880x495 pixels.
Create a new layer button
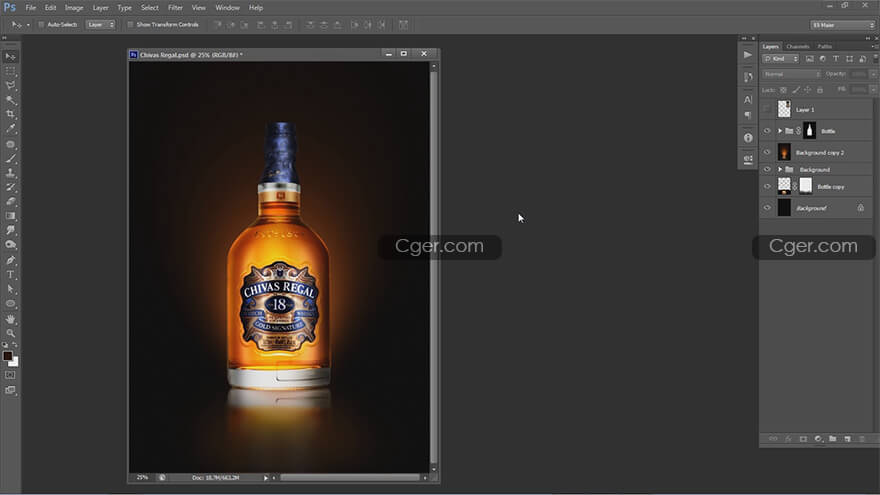pyautogui.click(x=847, y=439)
